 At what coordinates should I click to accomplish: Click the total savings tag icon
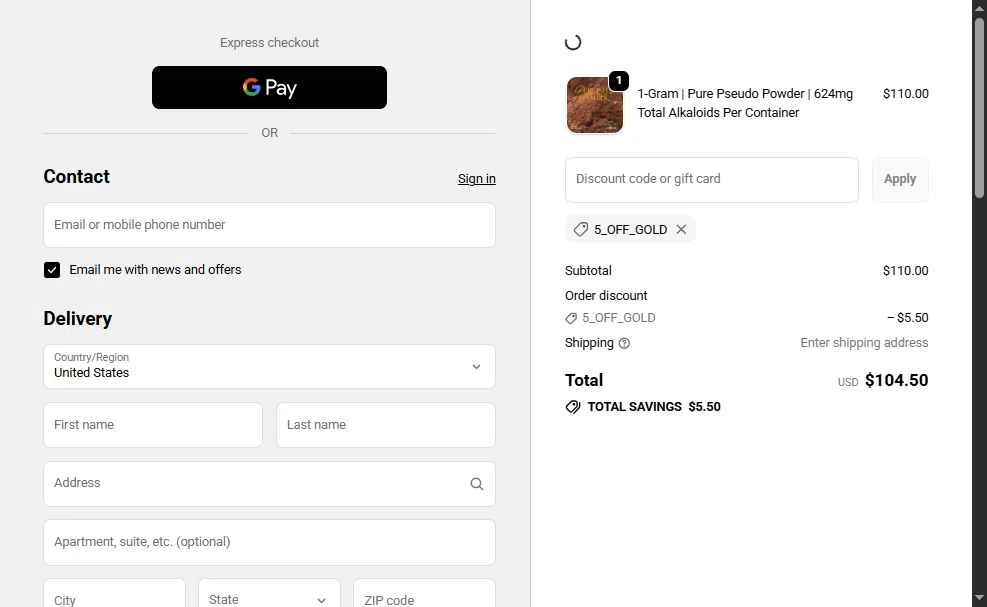point(573,407)
